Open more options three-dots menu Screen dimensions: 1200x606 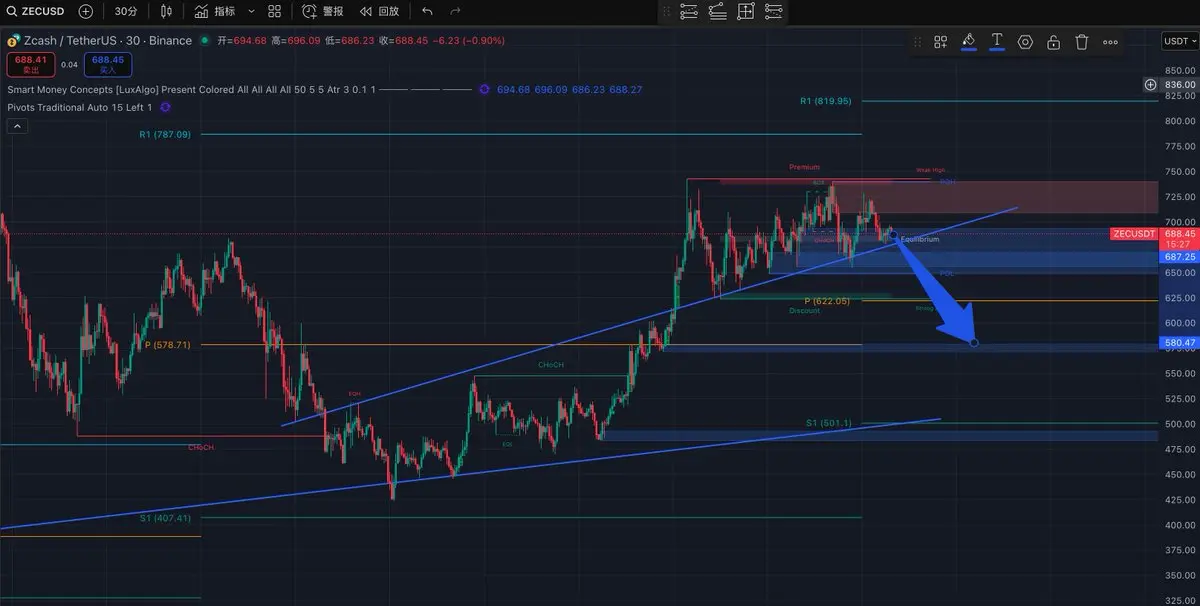point(1110,42)
